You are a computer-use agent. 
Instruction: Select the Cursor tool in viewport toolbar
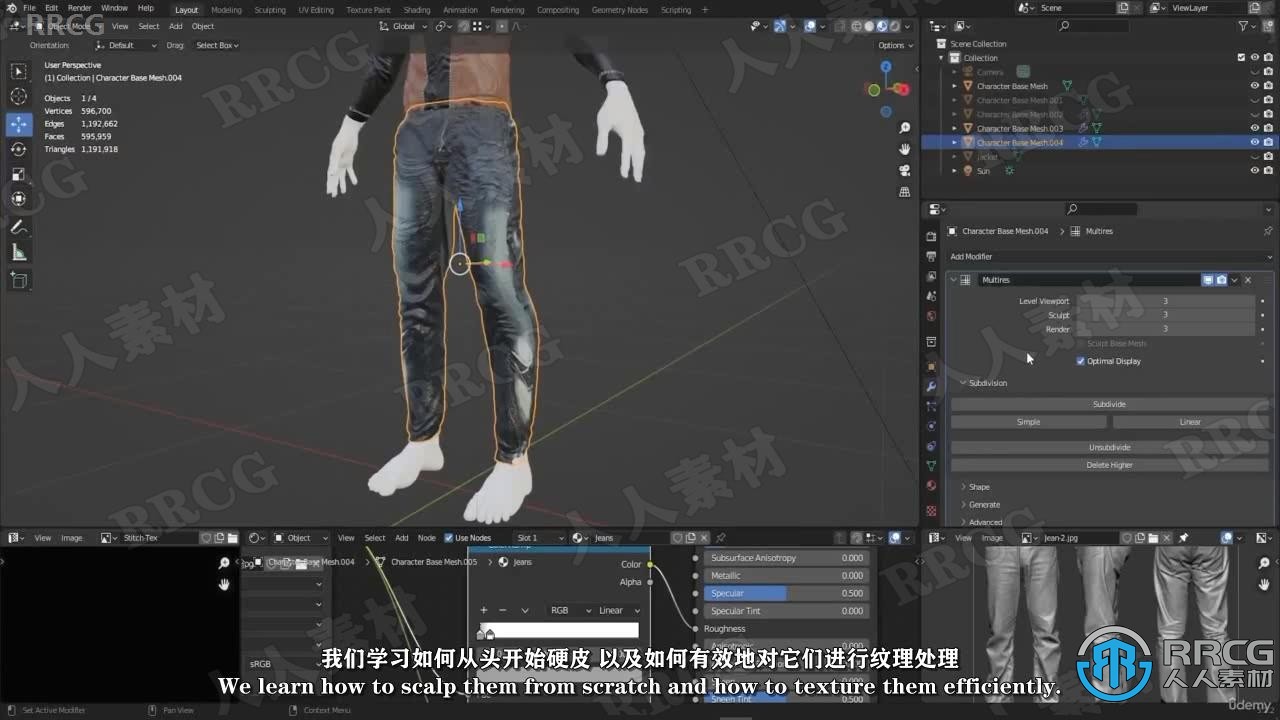tap(19, 97)
